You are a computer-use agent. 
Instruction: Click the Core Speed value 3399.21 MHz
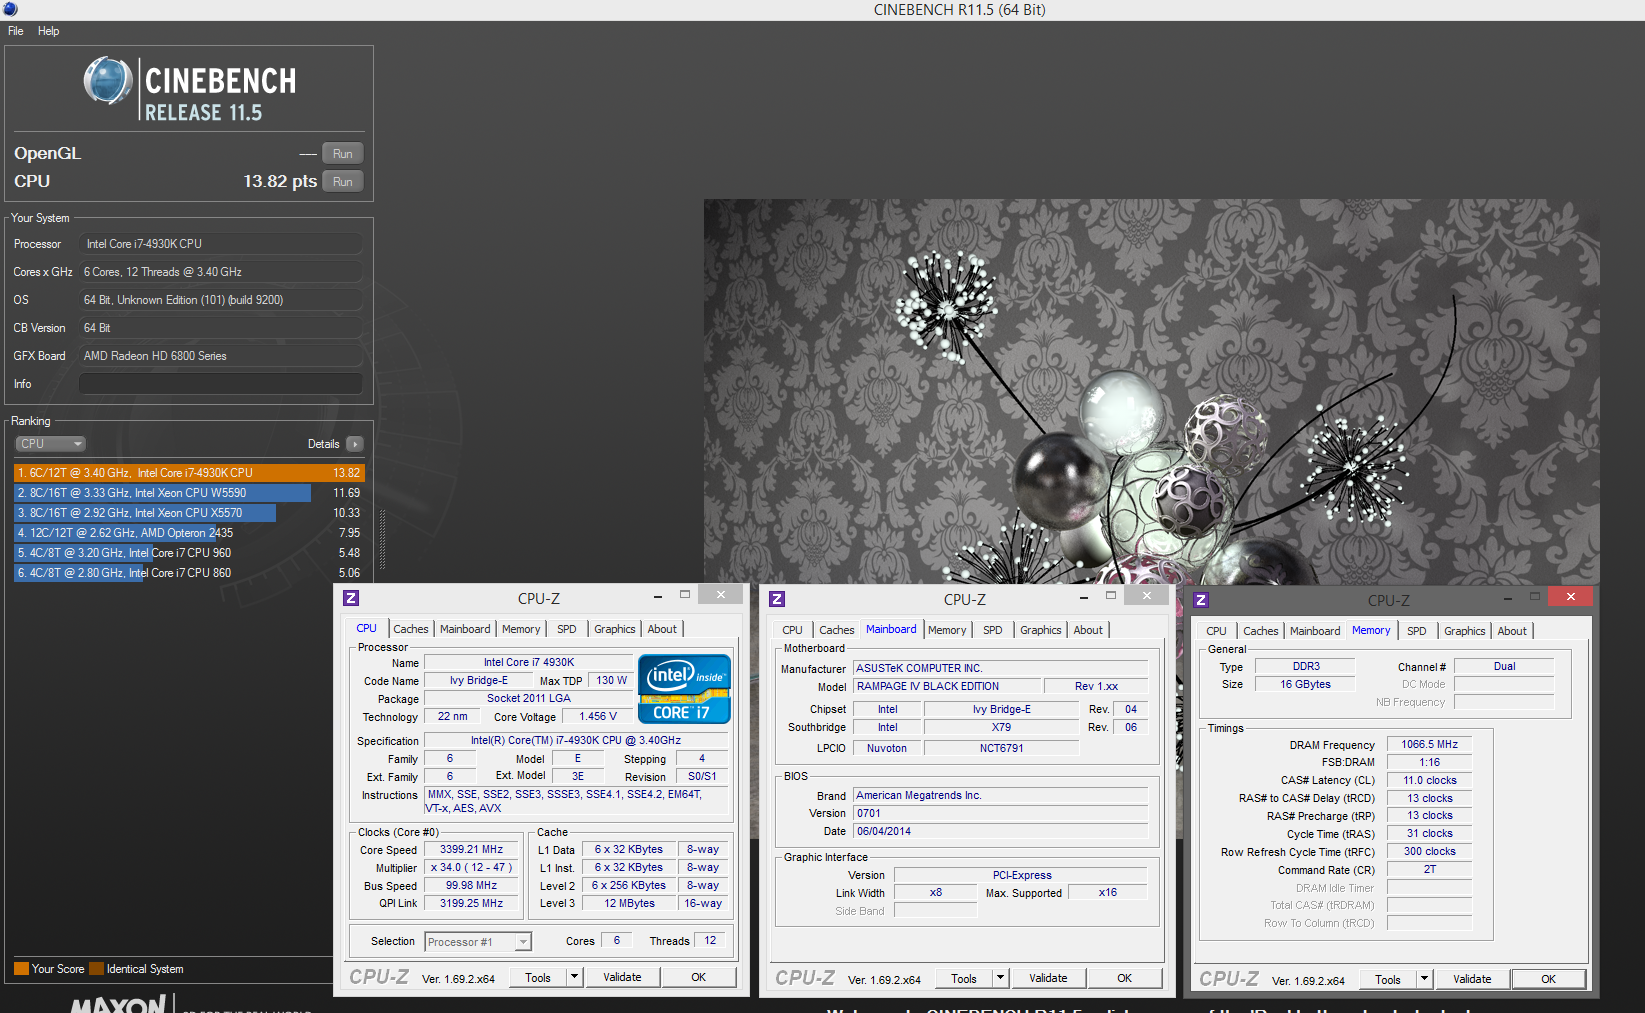pos(472,850)
